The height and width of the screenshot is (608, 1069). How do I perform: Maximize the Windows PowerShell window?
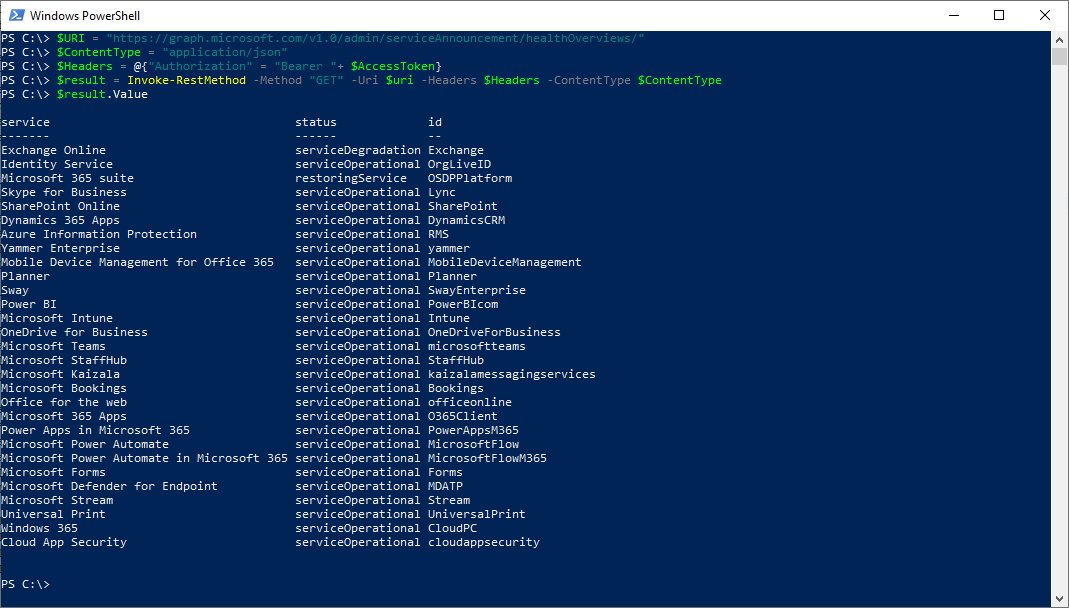pos(999,15)
